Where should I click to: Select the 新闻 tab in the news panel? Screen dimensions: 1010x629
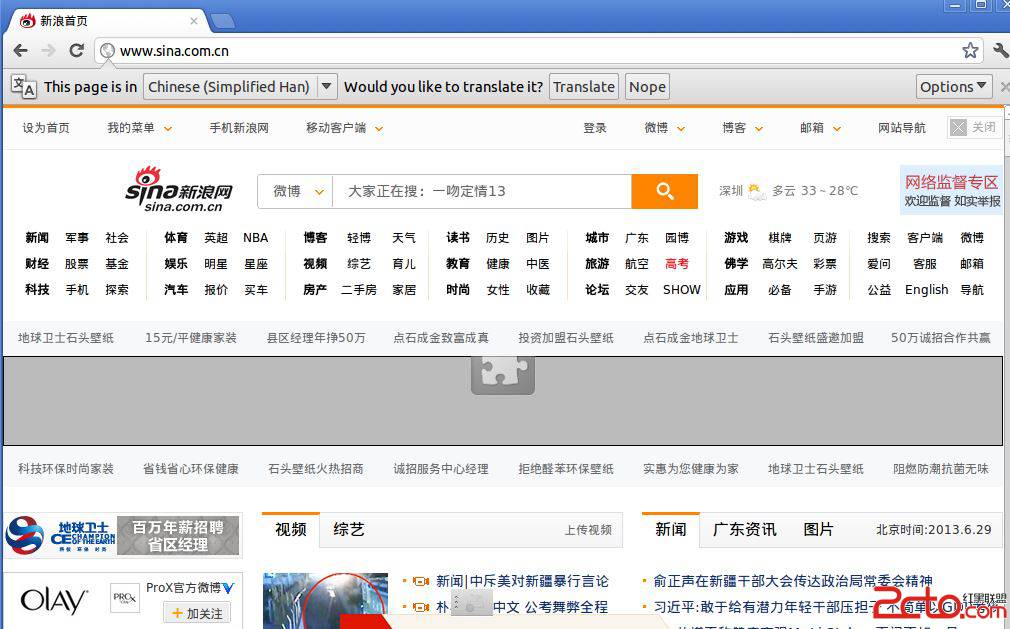pos(671,530)
